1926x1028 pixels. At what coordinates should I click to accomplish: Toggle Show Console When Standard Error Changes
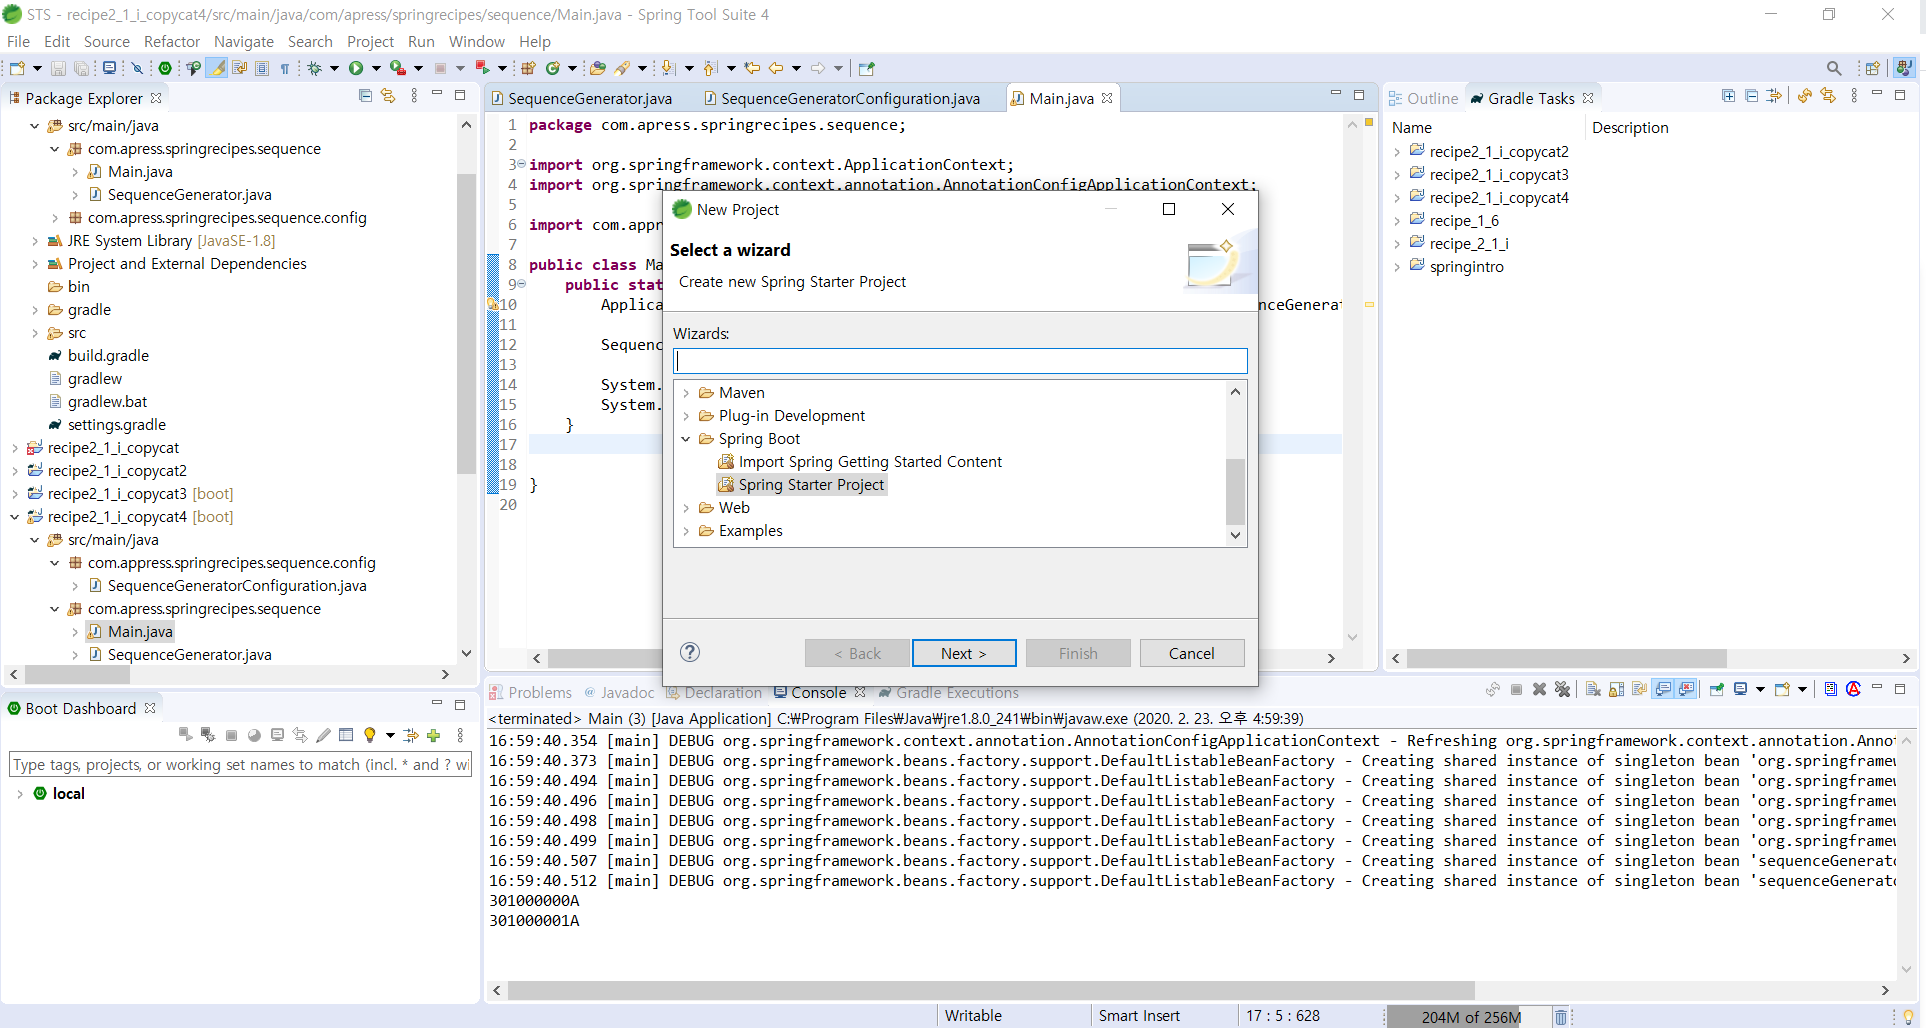1687,689
